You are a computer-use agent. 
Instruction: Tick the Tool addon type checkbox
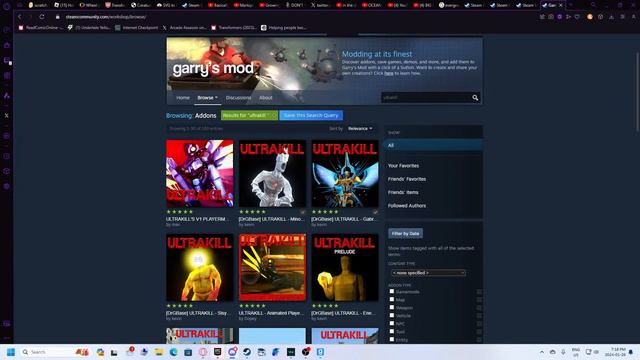(392, 331)
